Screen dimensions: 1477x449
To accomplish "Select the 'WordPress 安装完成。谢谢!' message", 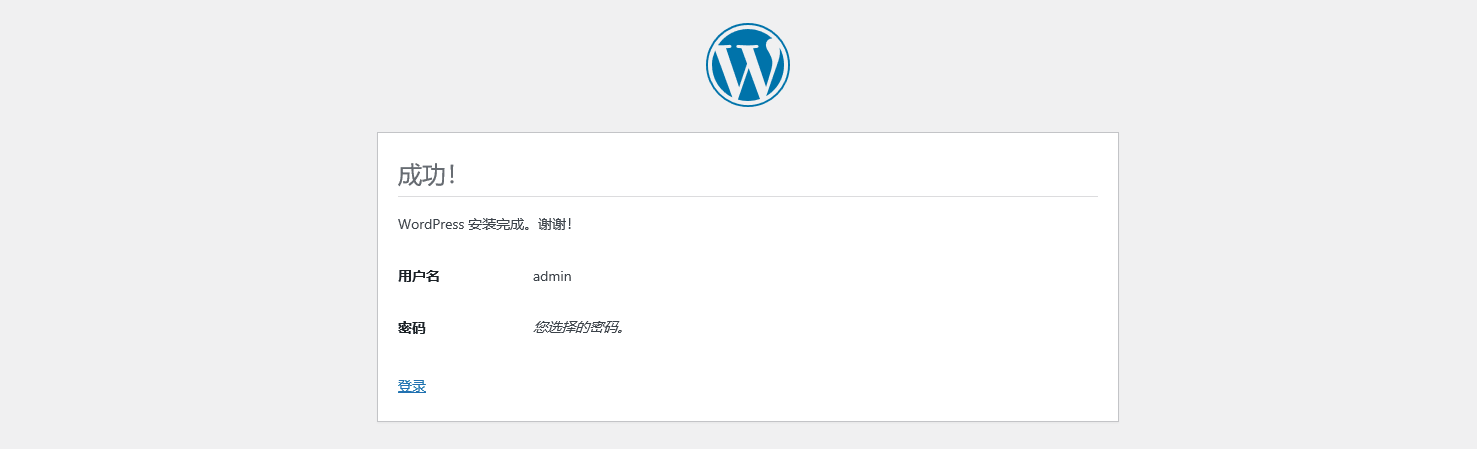I will (x=485, y=225).
